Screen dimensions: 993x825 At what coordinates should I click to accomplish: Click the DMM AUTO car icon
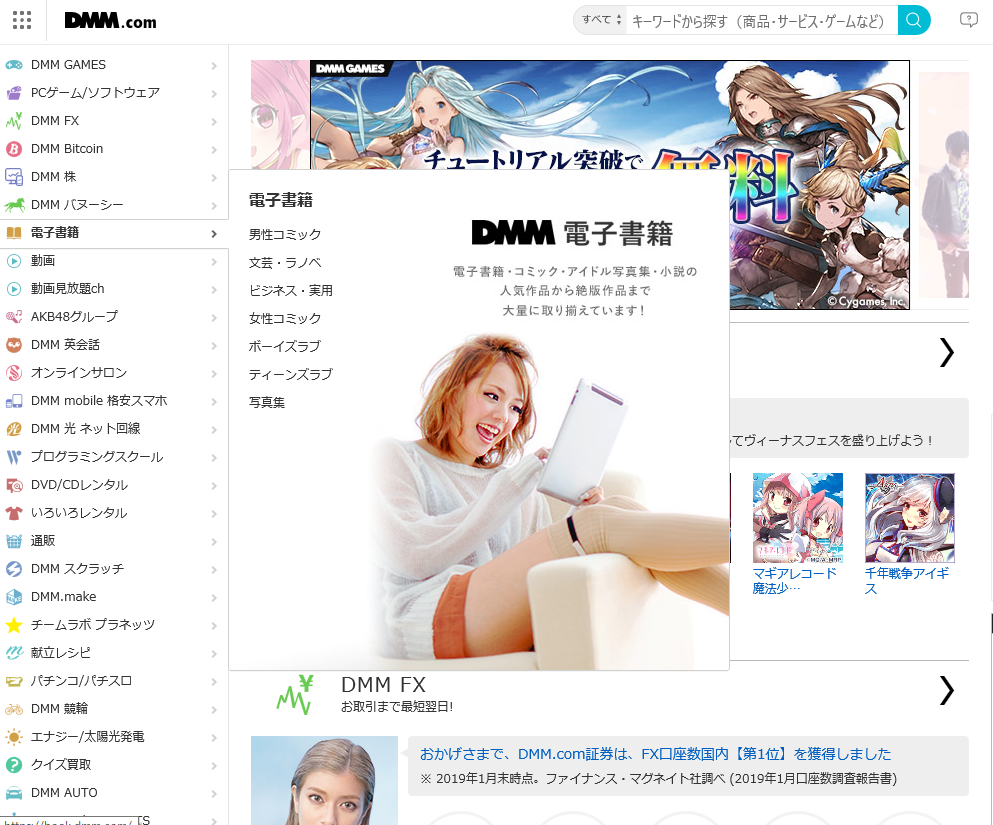14,793
